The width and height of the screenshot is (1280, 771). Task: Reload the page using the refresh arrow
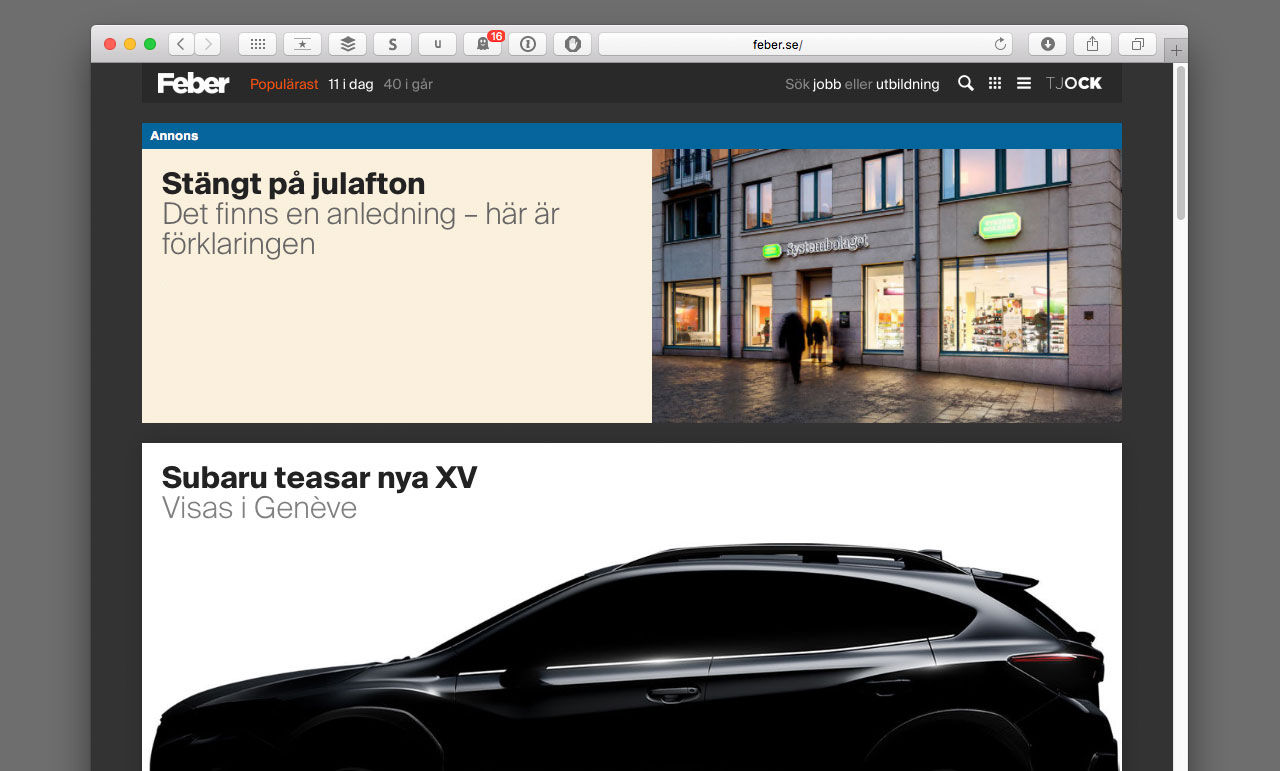click(1000, 44)
